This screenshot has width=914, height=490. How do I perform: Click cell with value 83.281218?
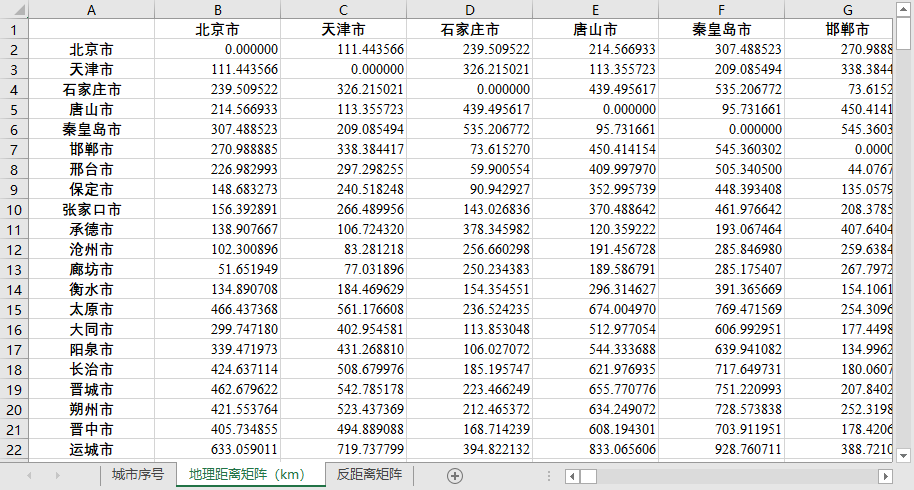343,249
